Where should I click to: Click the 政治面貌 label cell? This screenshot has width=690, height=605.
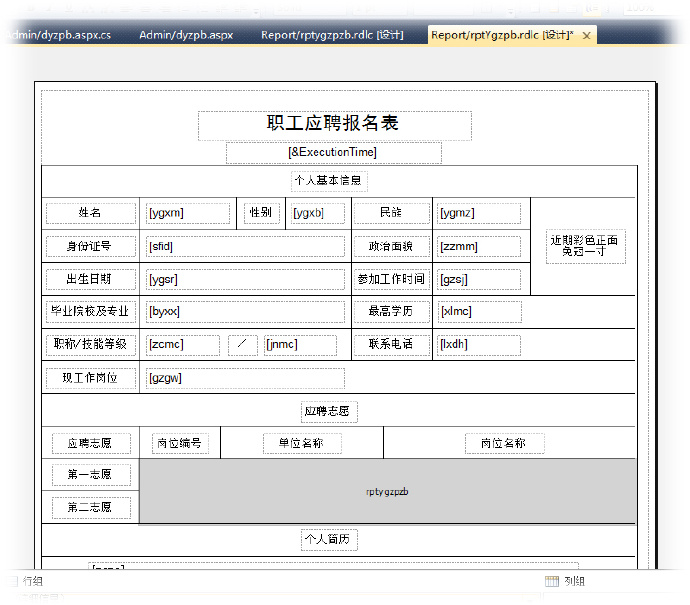tap(391, 246)
